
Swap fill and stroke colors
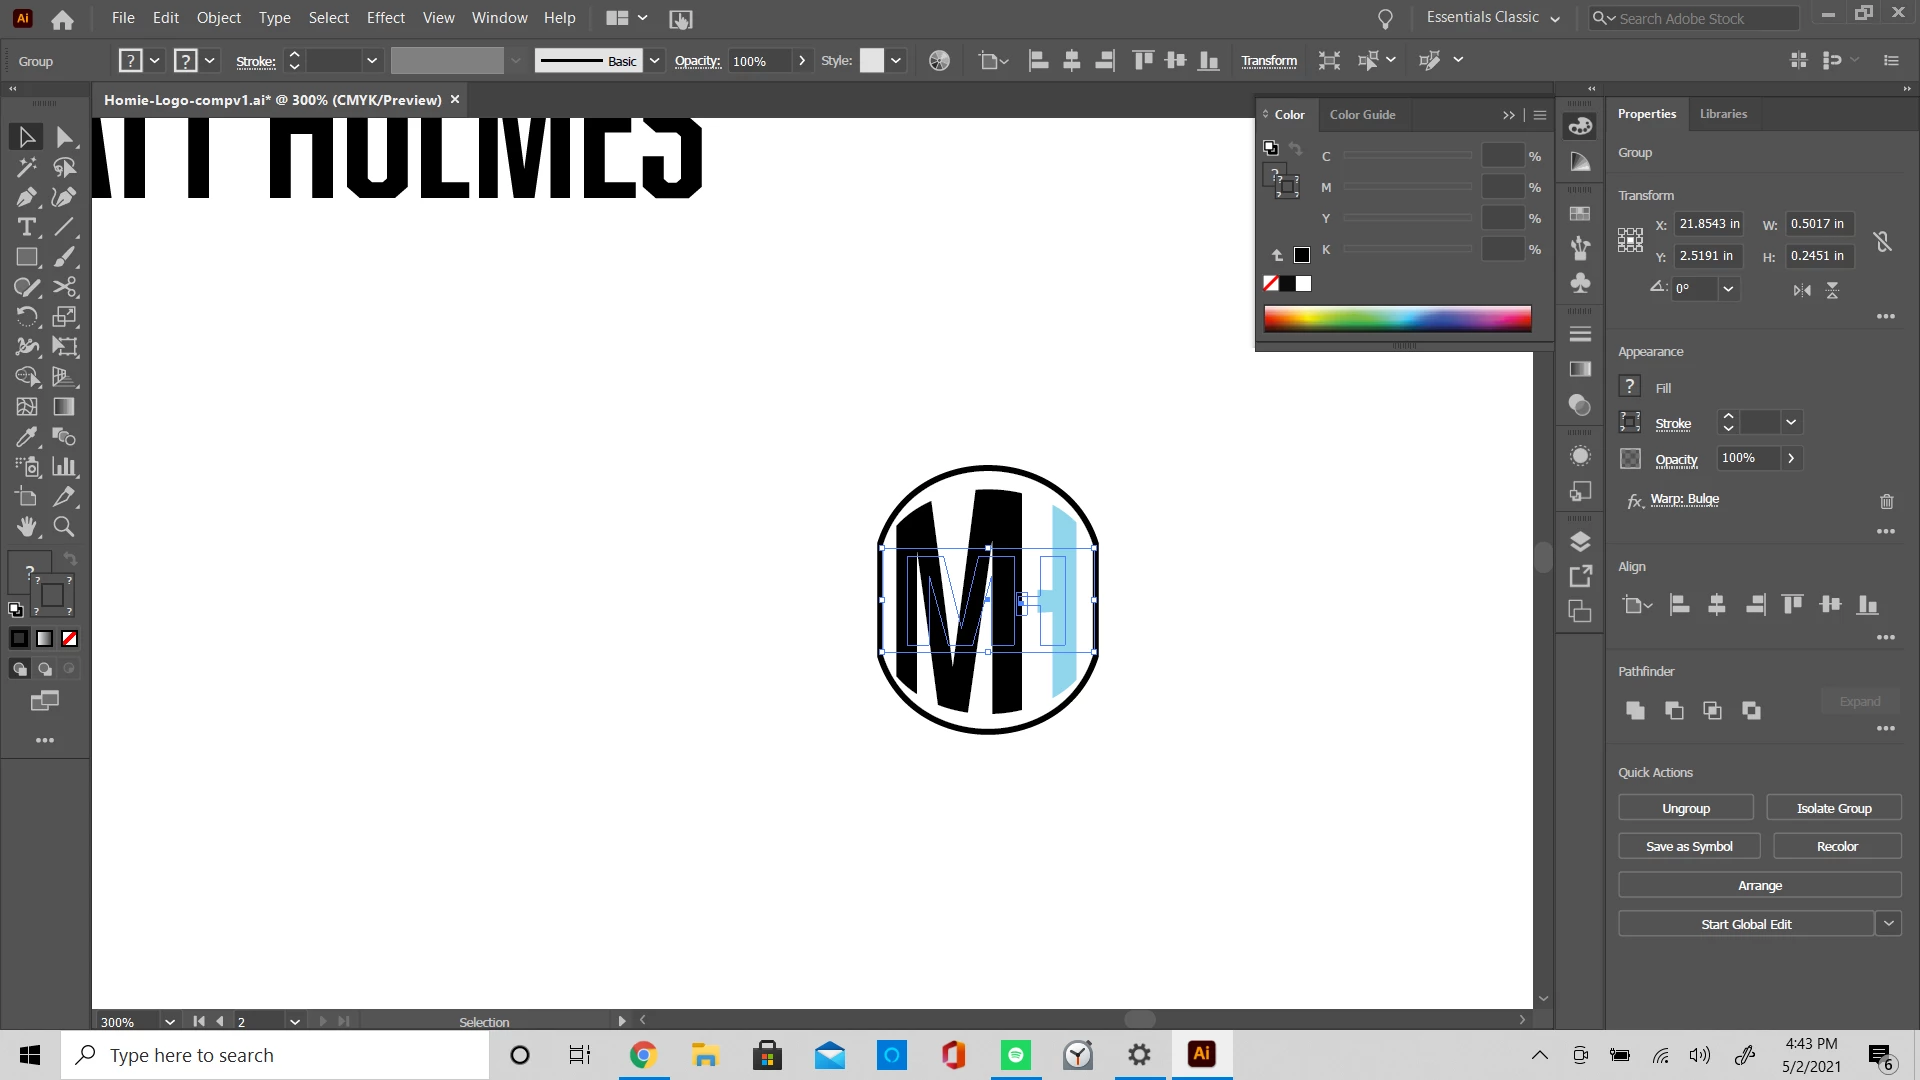(x=69, y=558)
